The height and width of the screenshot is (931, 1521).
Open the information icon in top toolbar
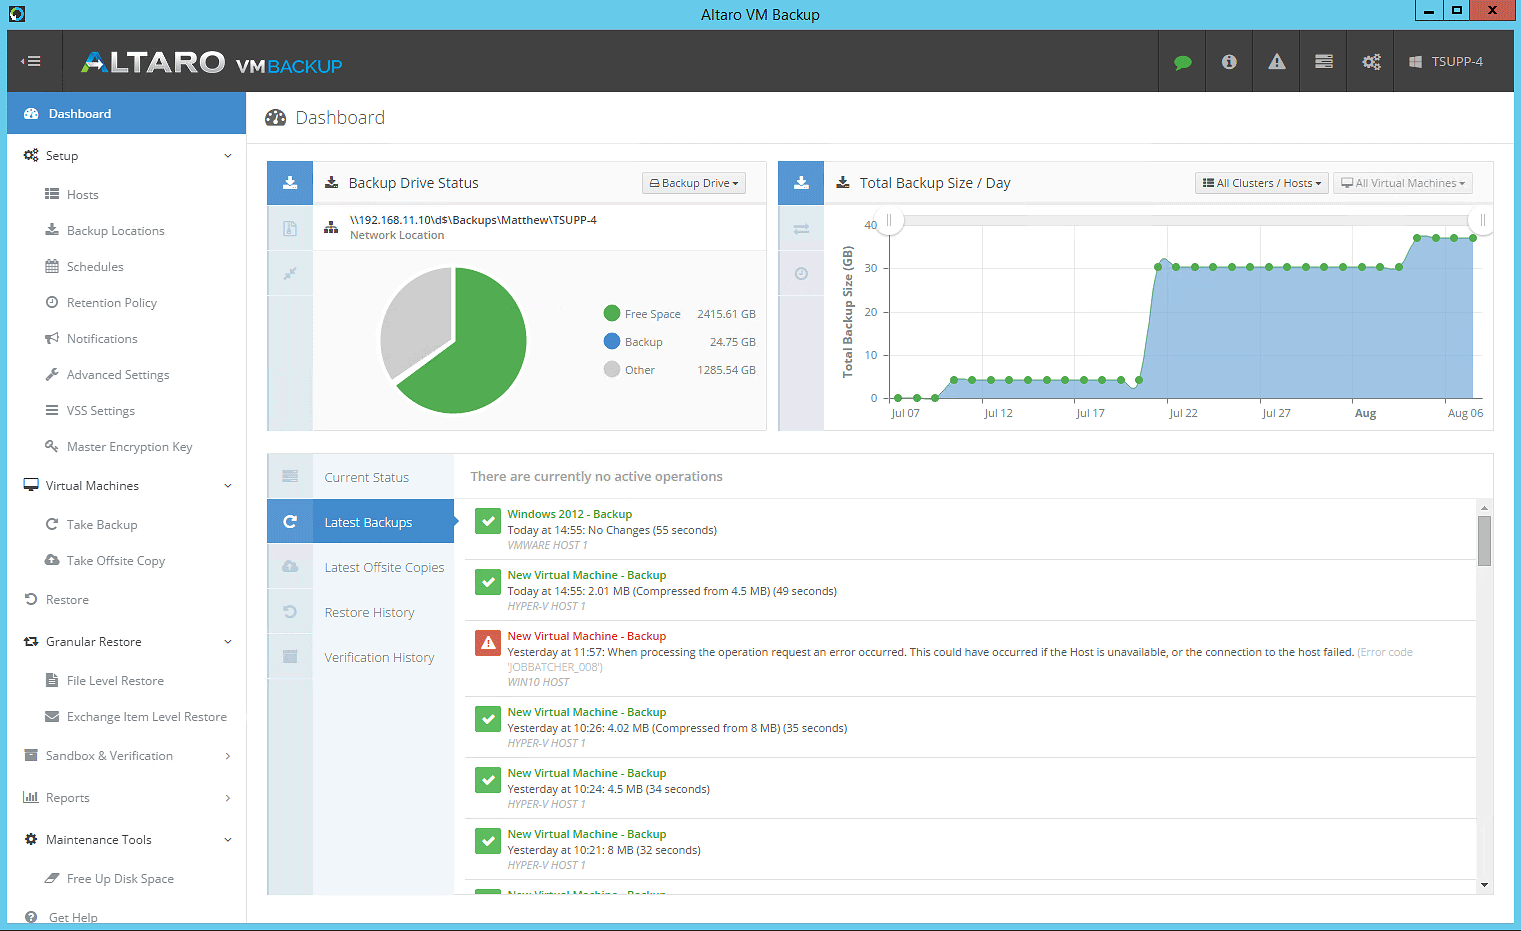1229,61
